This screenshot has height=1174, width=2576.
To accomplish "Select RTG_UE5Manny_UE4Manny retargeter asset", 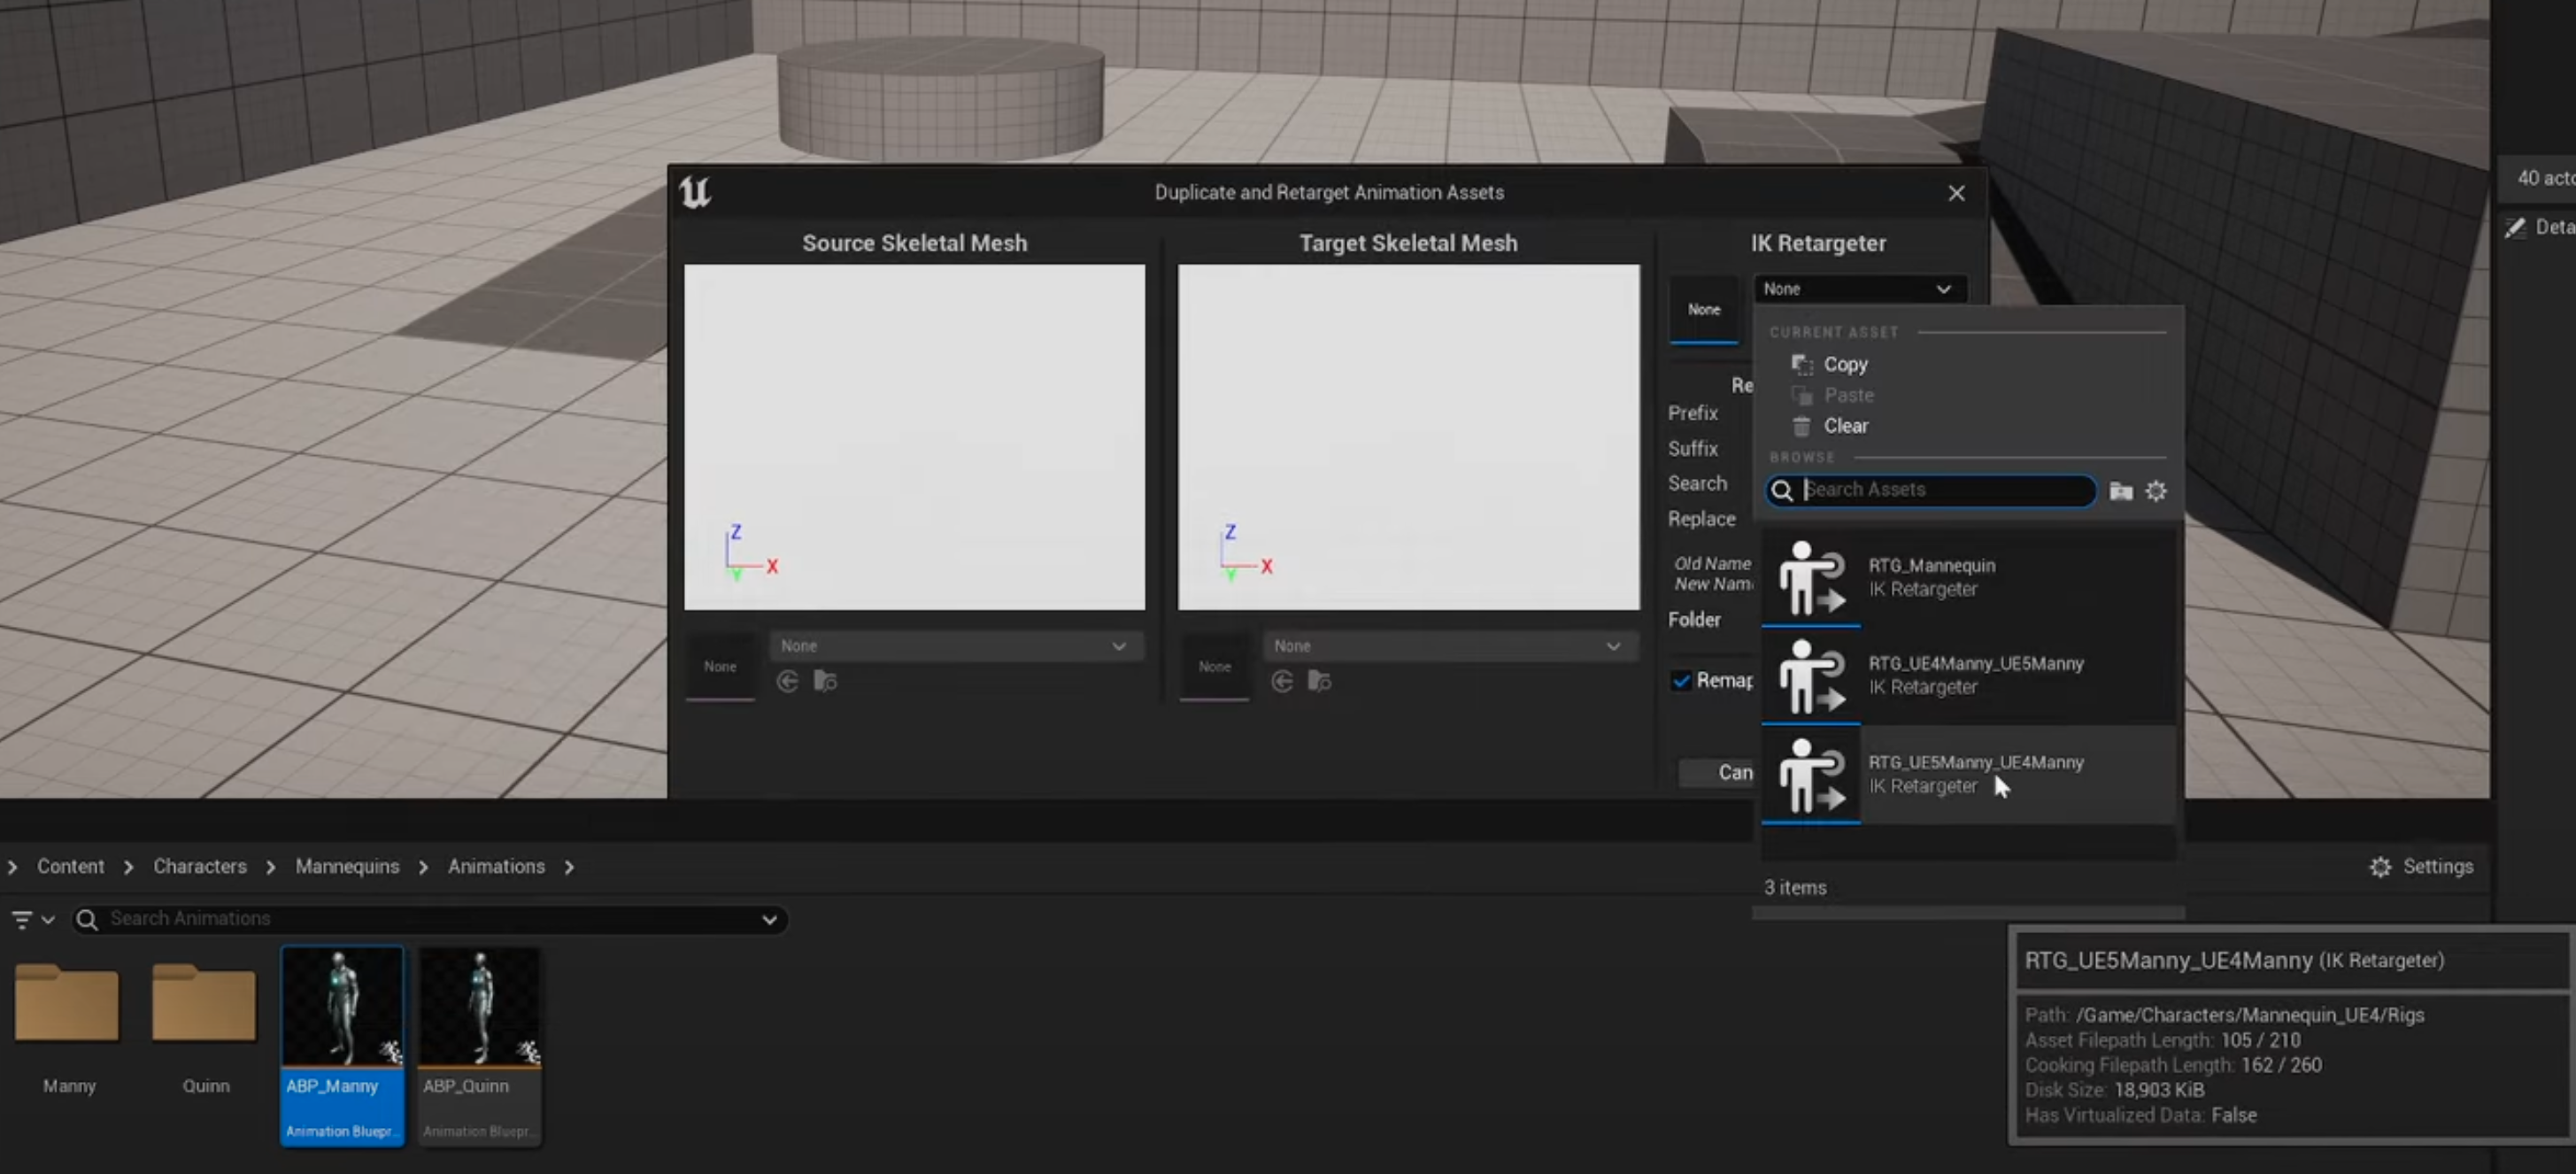I will (x=1974, y=774).
